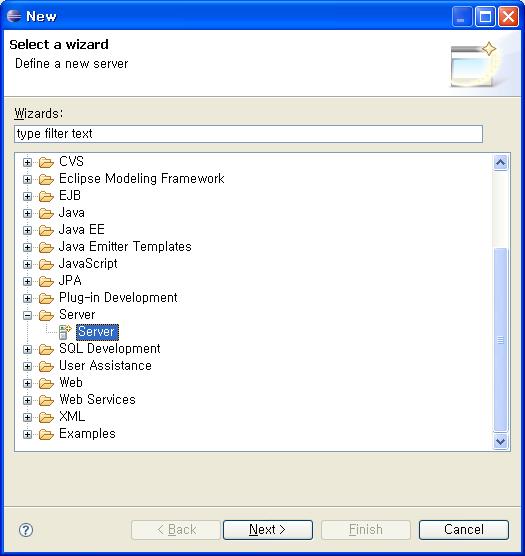Expand the Java EE tree node

27,230
